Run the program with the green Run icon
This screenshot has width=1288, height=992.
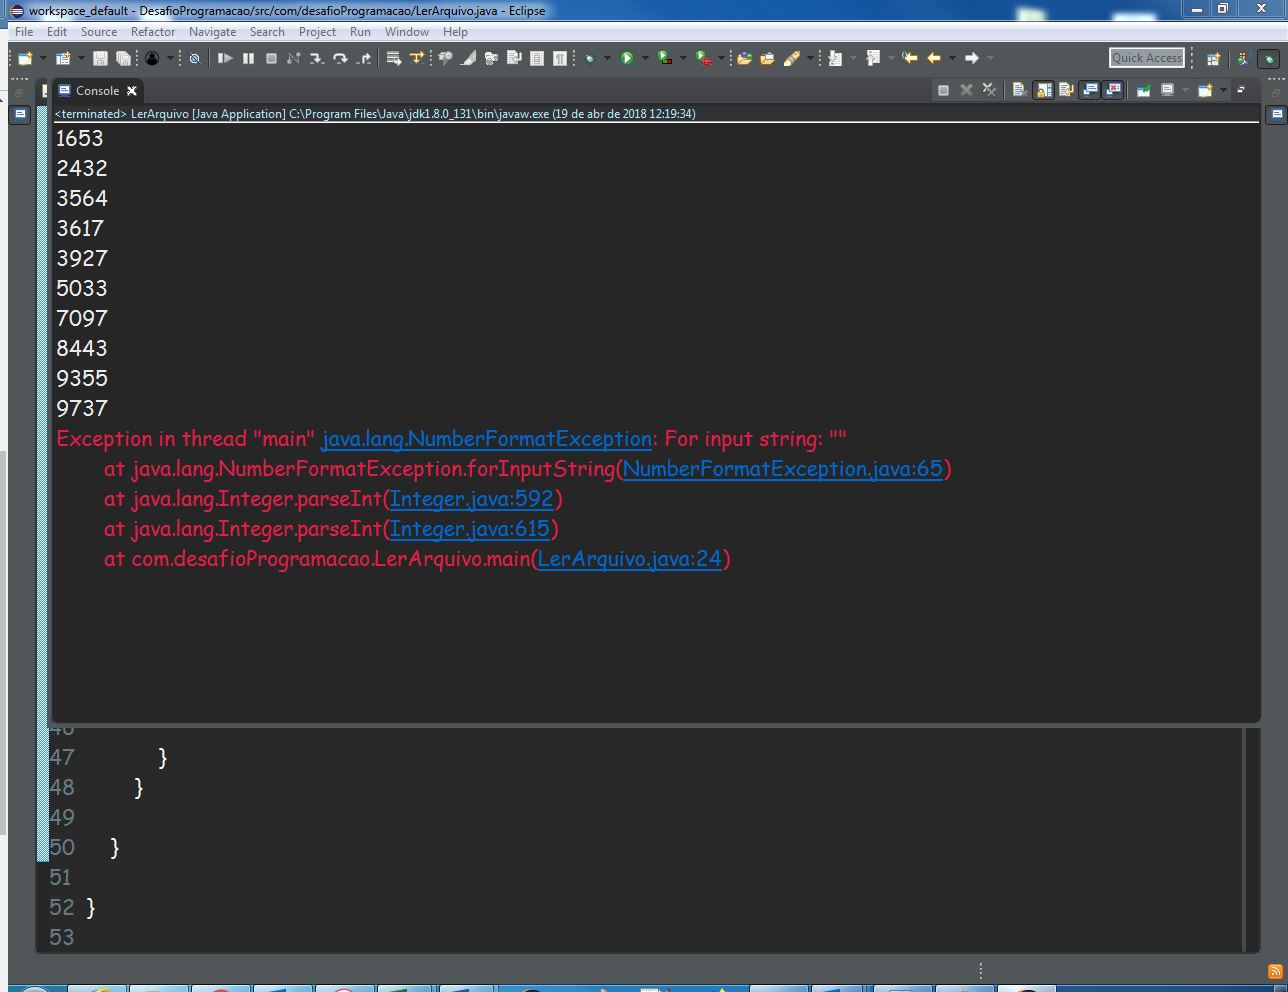point(627,57)
